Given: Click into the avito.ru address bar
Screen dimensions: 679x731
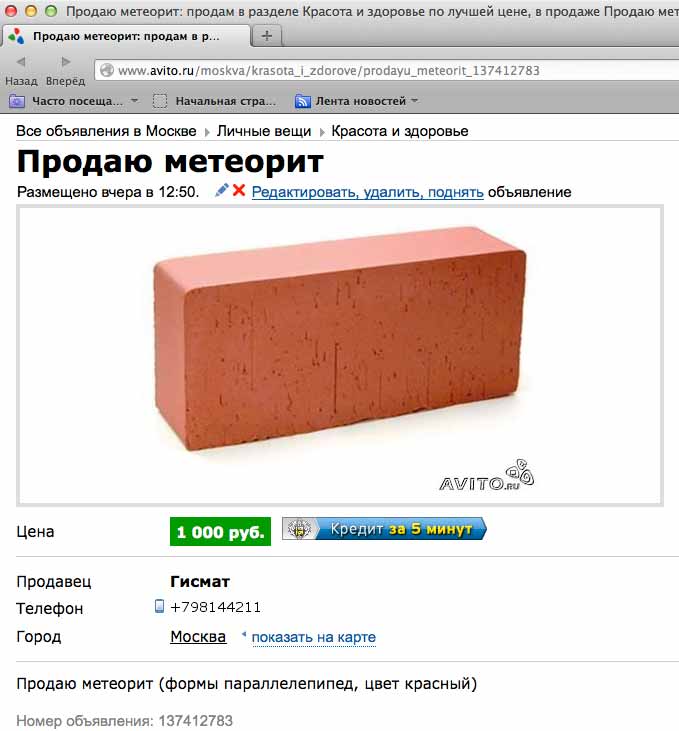Looking at the screenshot, I should tap(387, 70).
